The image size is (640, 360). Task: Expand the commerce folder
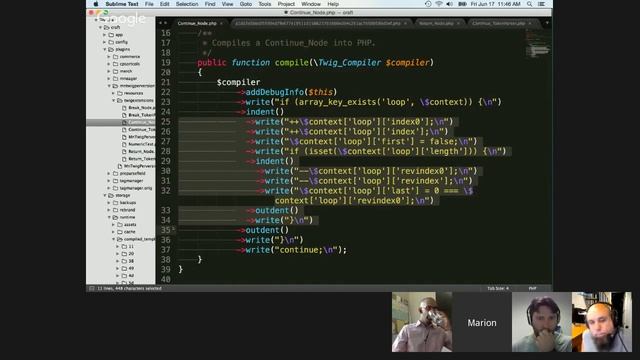click(x=109, y=57)
